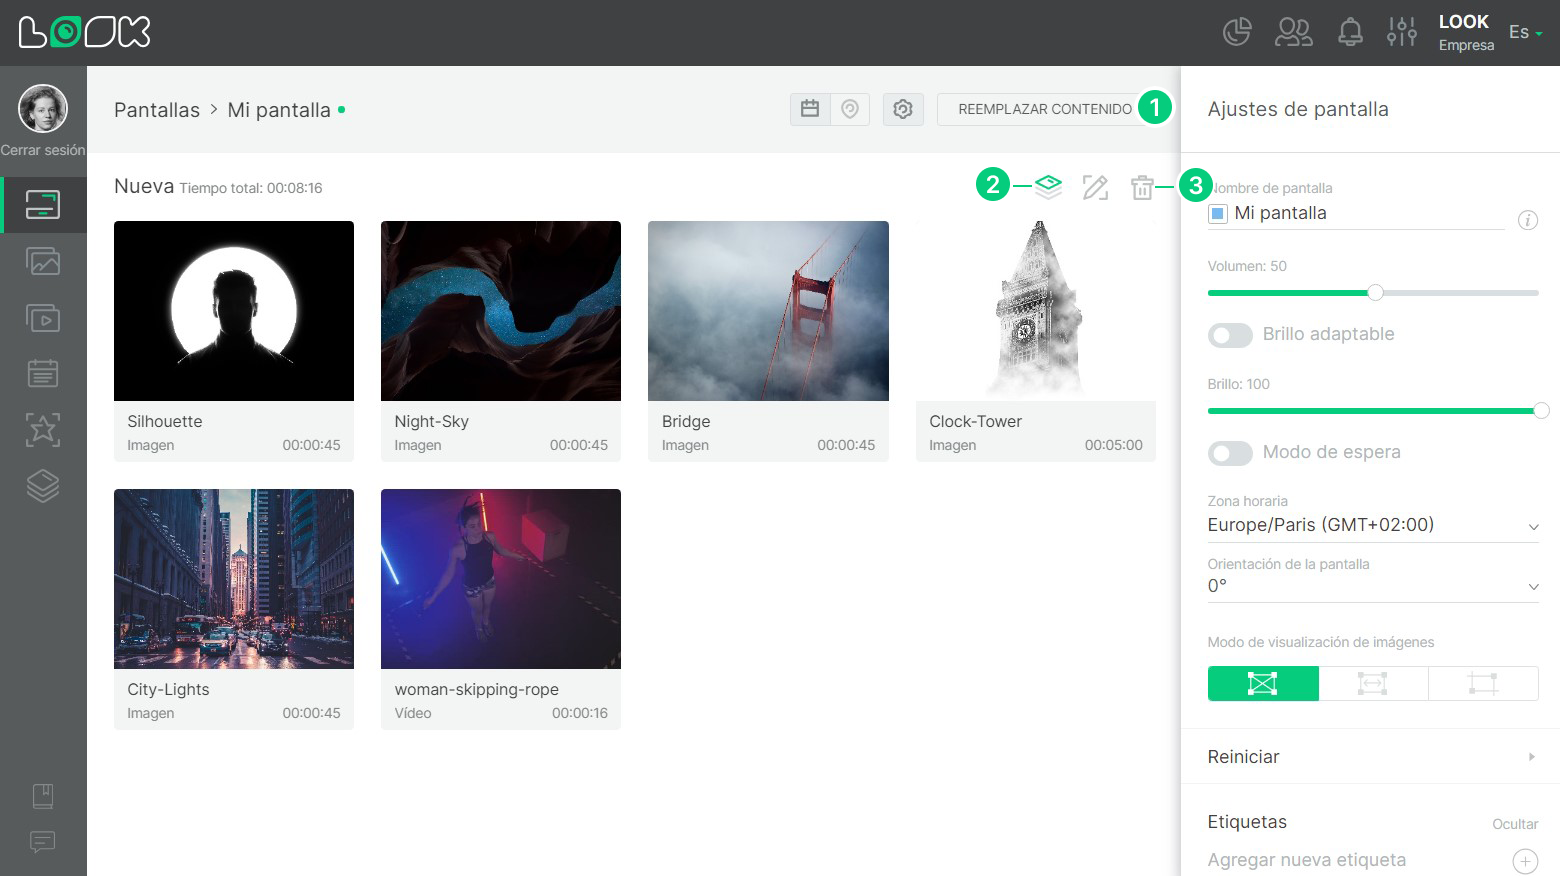Viewport: 1560px width, 876px height.
Task: Select the third image display mode
Action: coord(1483,684)
